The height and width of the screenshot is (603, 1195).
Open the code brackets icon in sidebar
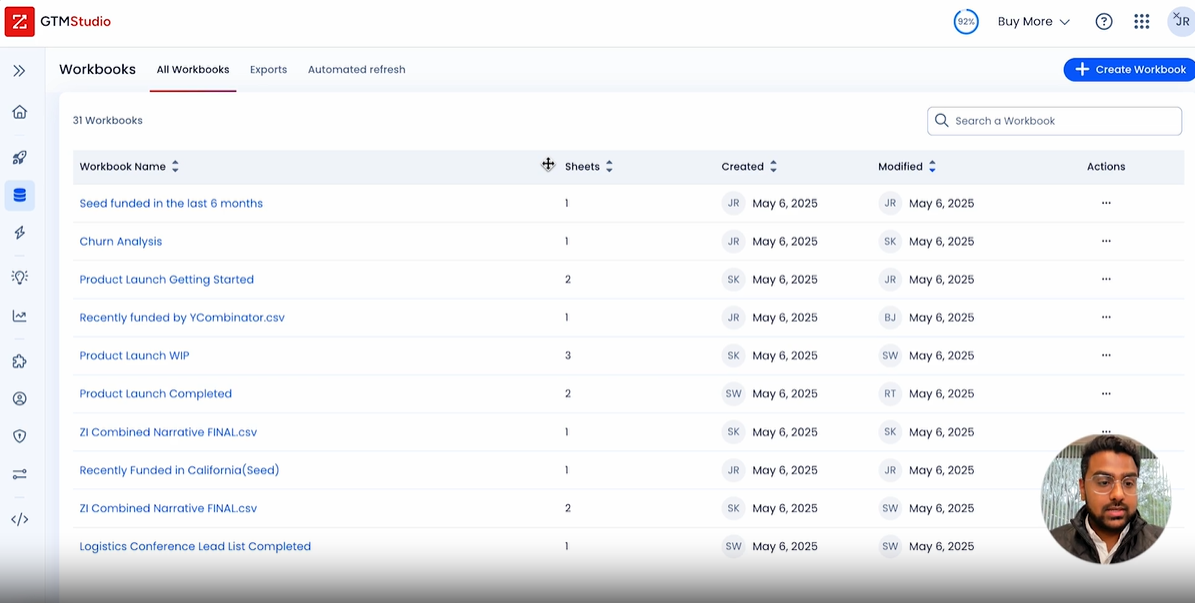pos(20,519)
